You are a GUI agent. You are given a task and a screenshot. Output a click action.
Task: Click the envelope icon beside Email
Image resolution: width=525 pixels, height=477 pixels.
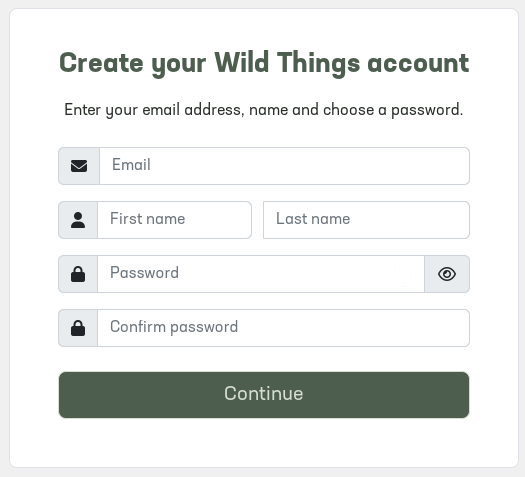tap(79, 166)
